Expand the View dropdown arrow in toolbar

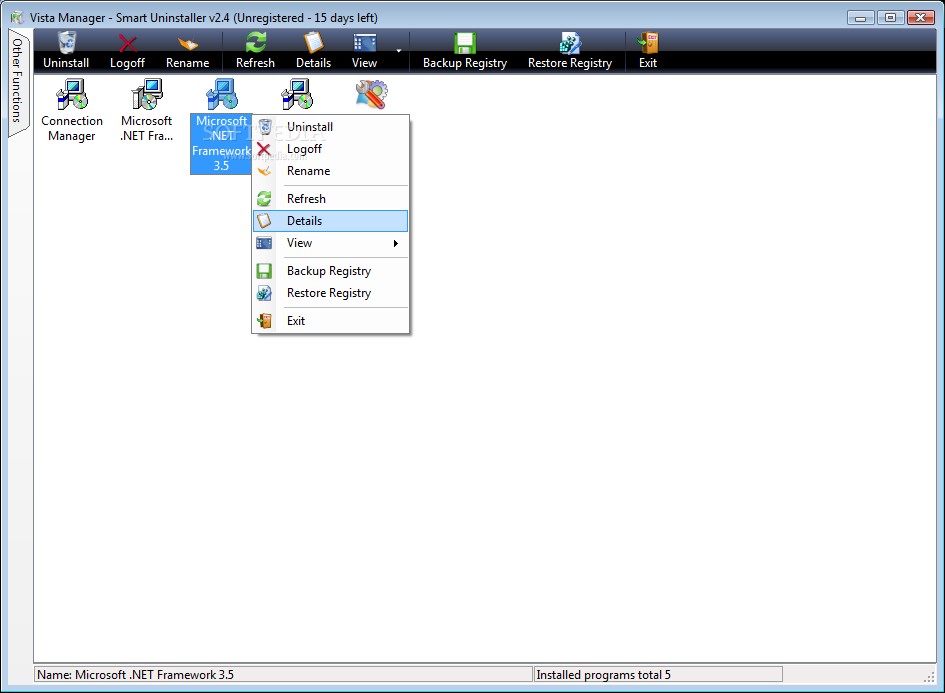click(x=398, y=51)
